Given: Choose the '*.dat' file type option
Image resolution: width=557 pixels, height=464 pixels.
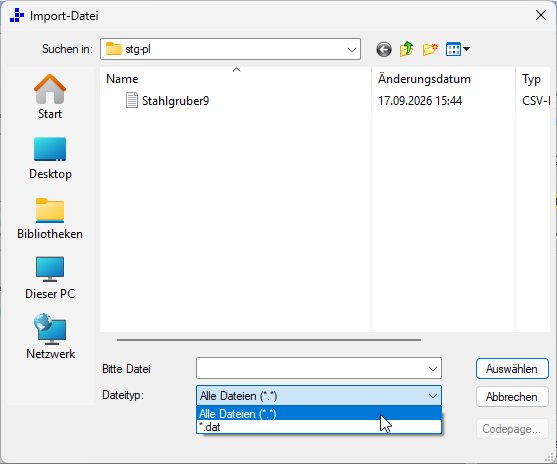Looking at the screenshot, I should tap(319, 427).
